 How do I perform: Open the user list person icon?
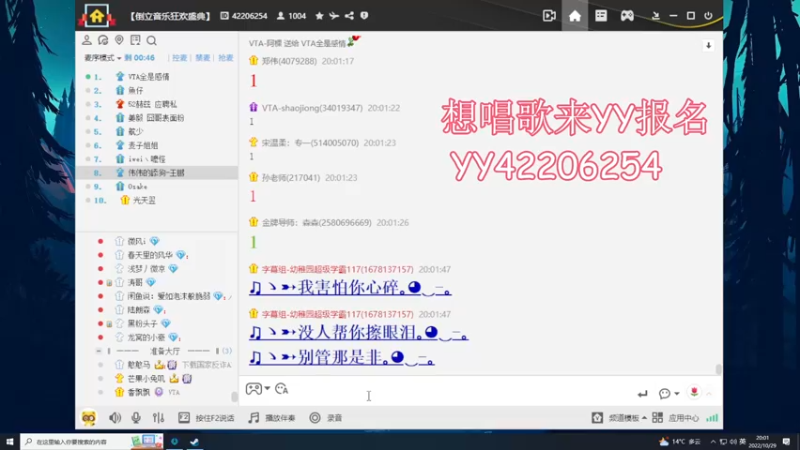pos(87,40)
